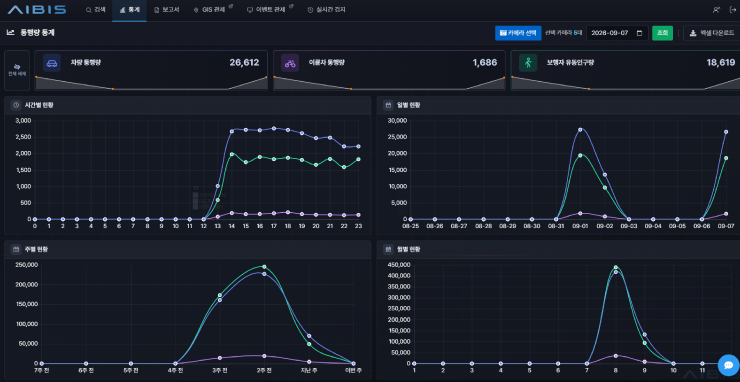The image size is (740, 382).
Task: Open the calendar picker icon in the date field
Action: pos(639,33)
